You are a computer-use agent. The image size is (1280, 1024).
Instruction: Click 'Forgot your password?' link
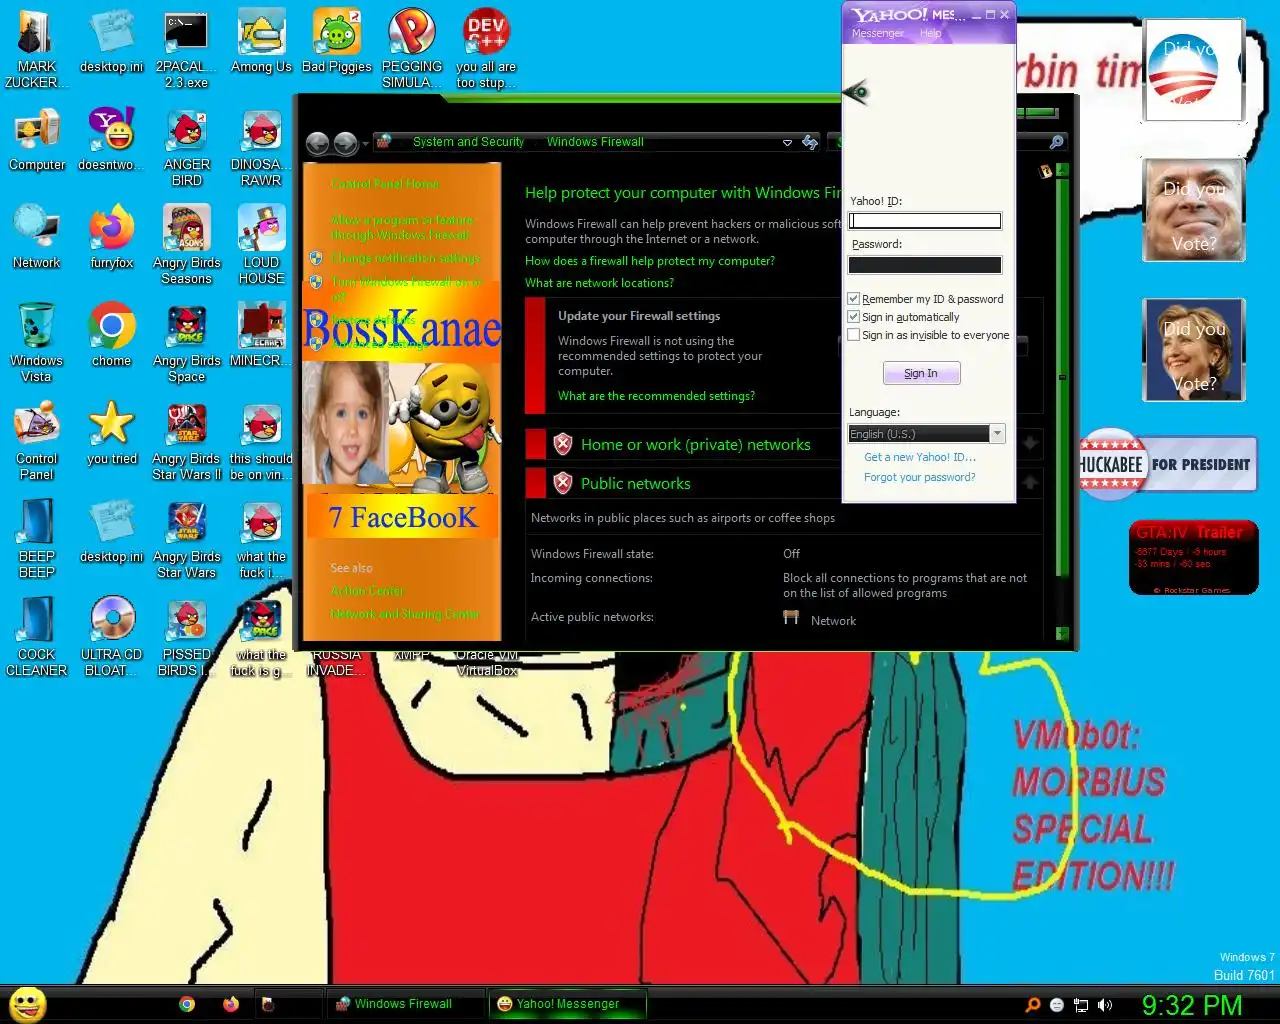(x=920, y=477)
